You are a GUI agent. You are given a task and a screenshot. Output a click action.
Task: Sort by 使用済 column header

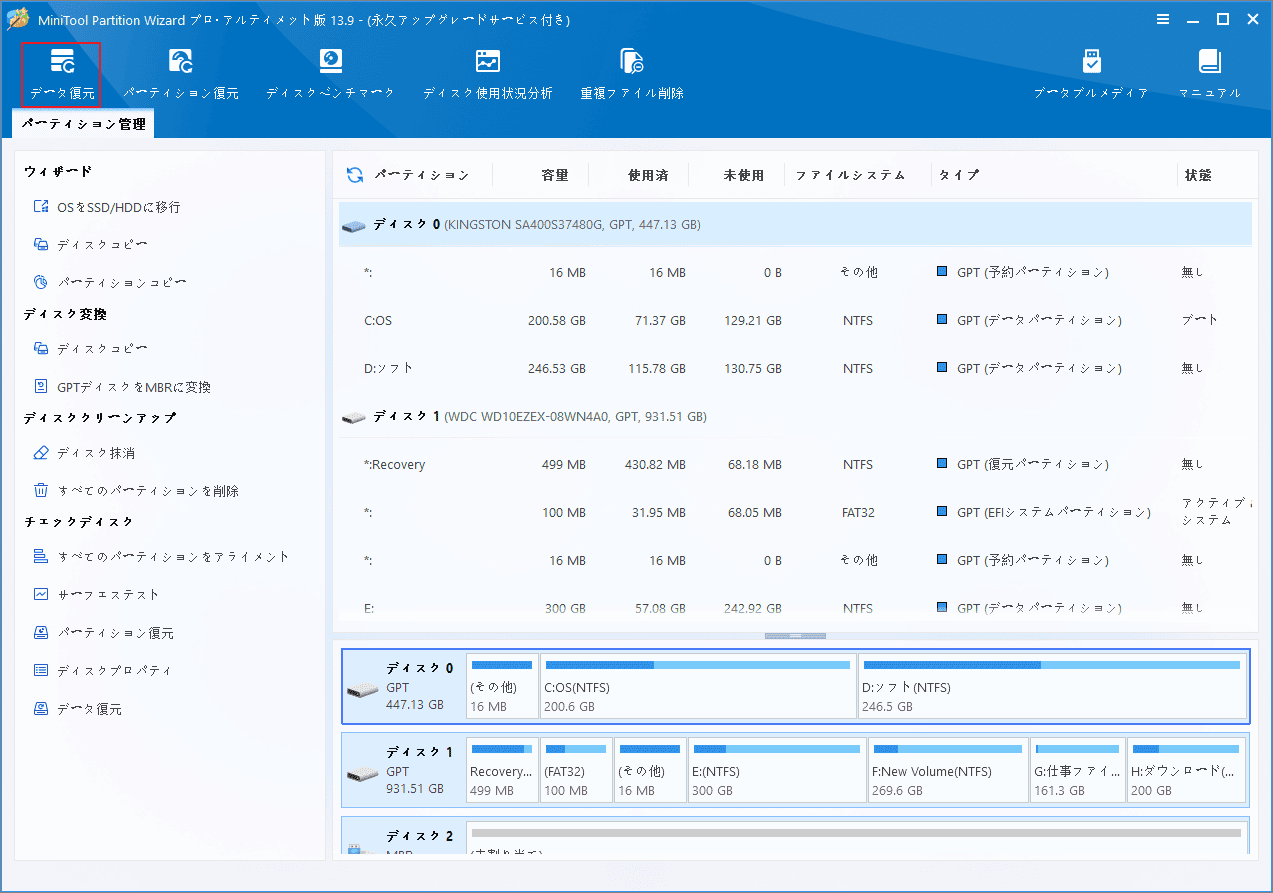[648, 175]
